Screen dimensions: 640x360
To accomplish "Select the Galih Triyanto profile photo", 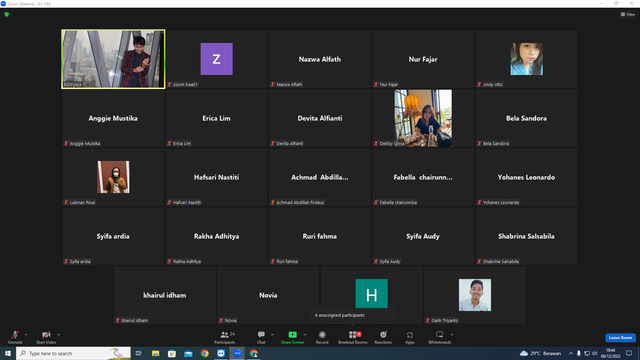I will (475, 295).
